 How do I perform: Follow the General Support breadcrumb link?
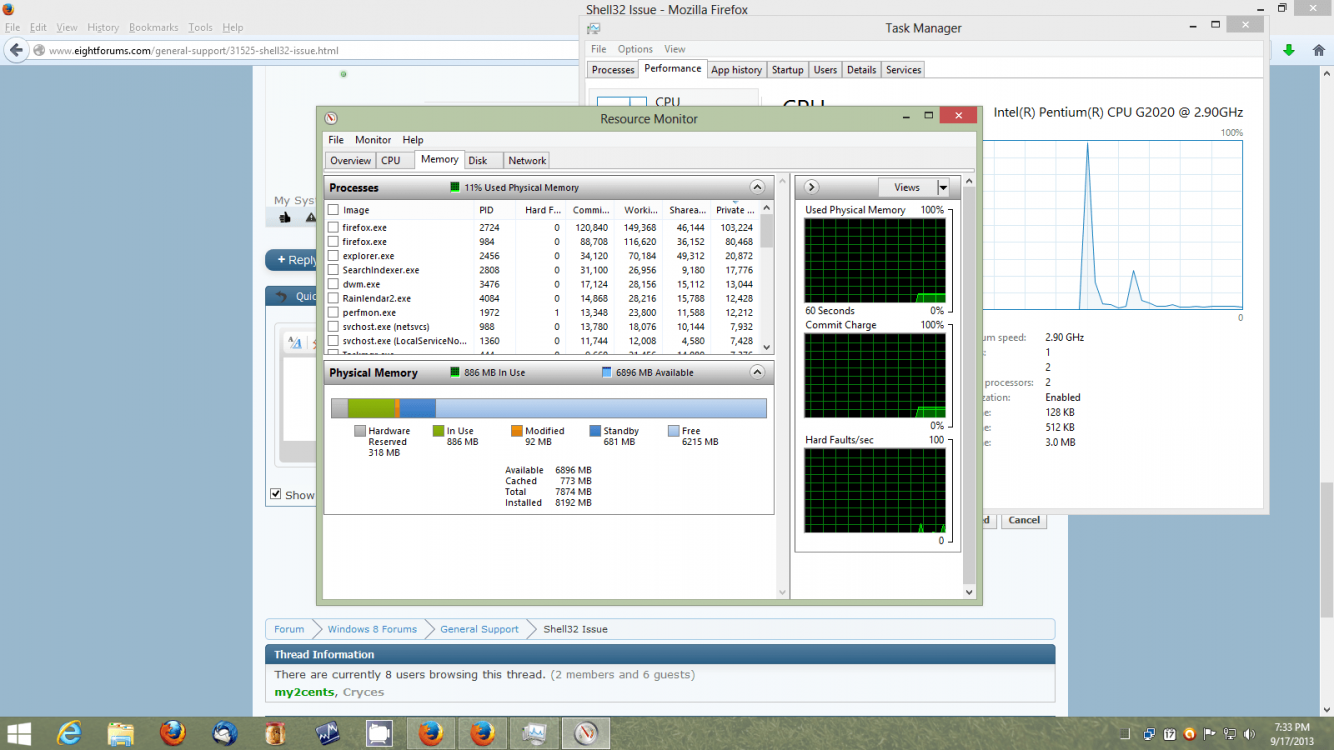(479, 629)
